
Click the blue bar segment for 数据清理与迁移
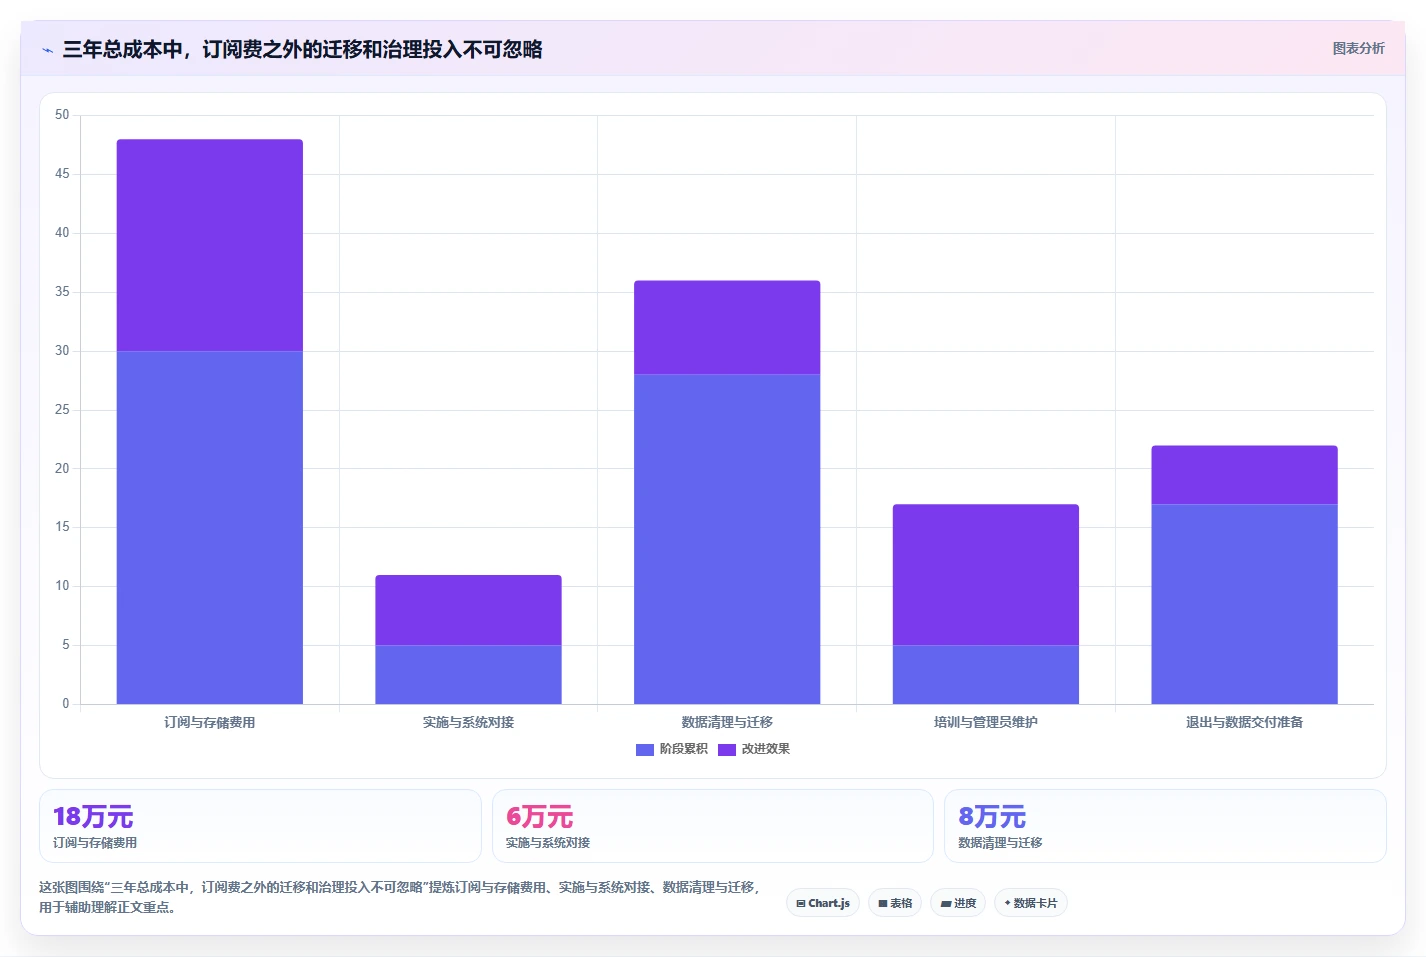(x=727, y=539)
